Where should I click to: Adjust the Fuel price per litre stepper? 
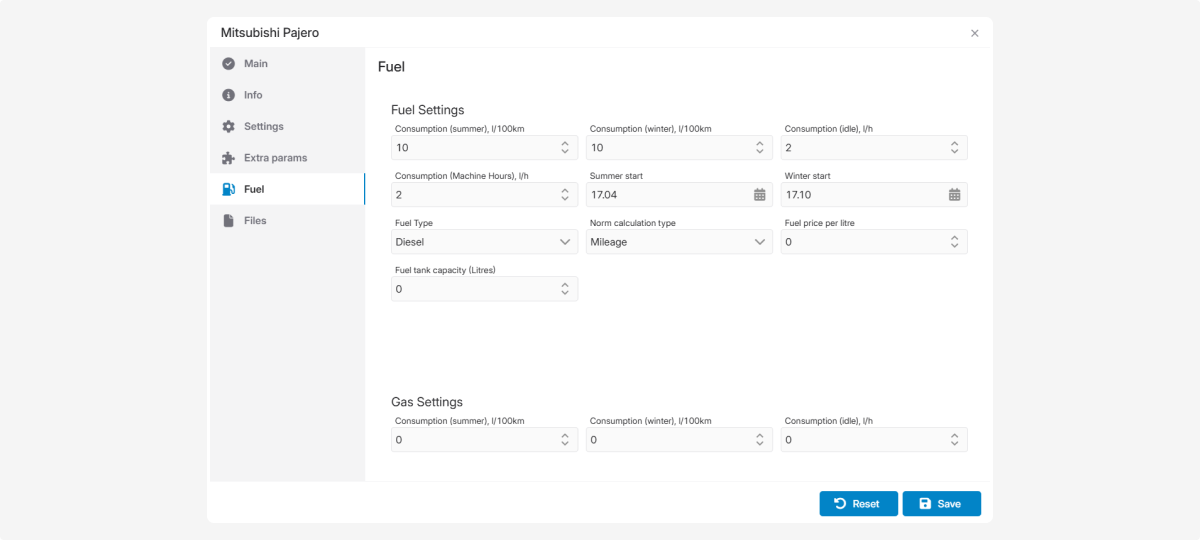pos(954,242)
